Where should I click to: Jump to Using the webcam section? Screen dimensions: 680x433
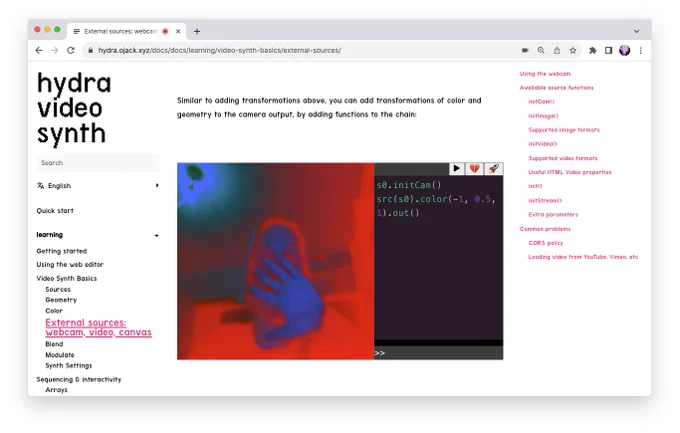click(545, 74)
